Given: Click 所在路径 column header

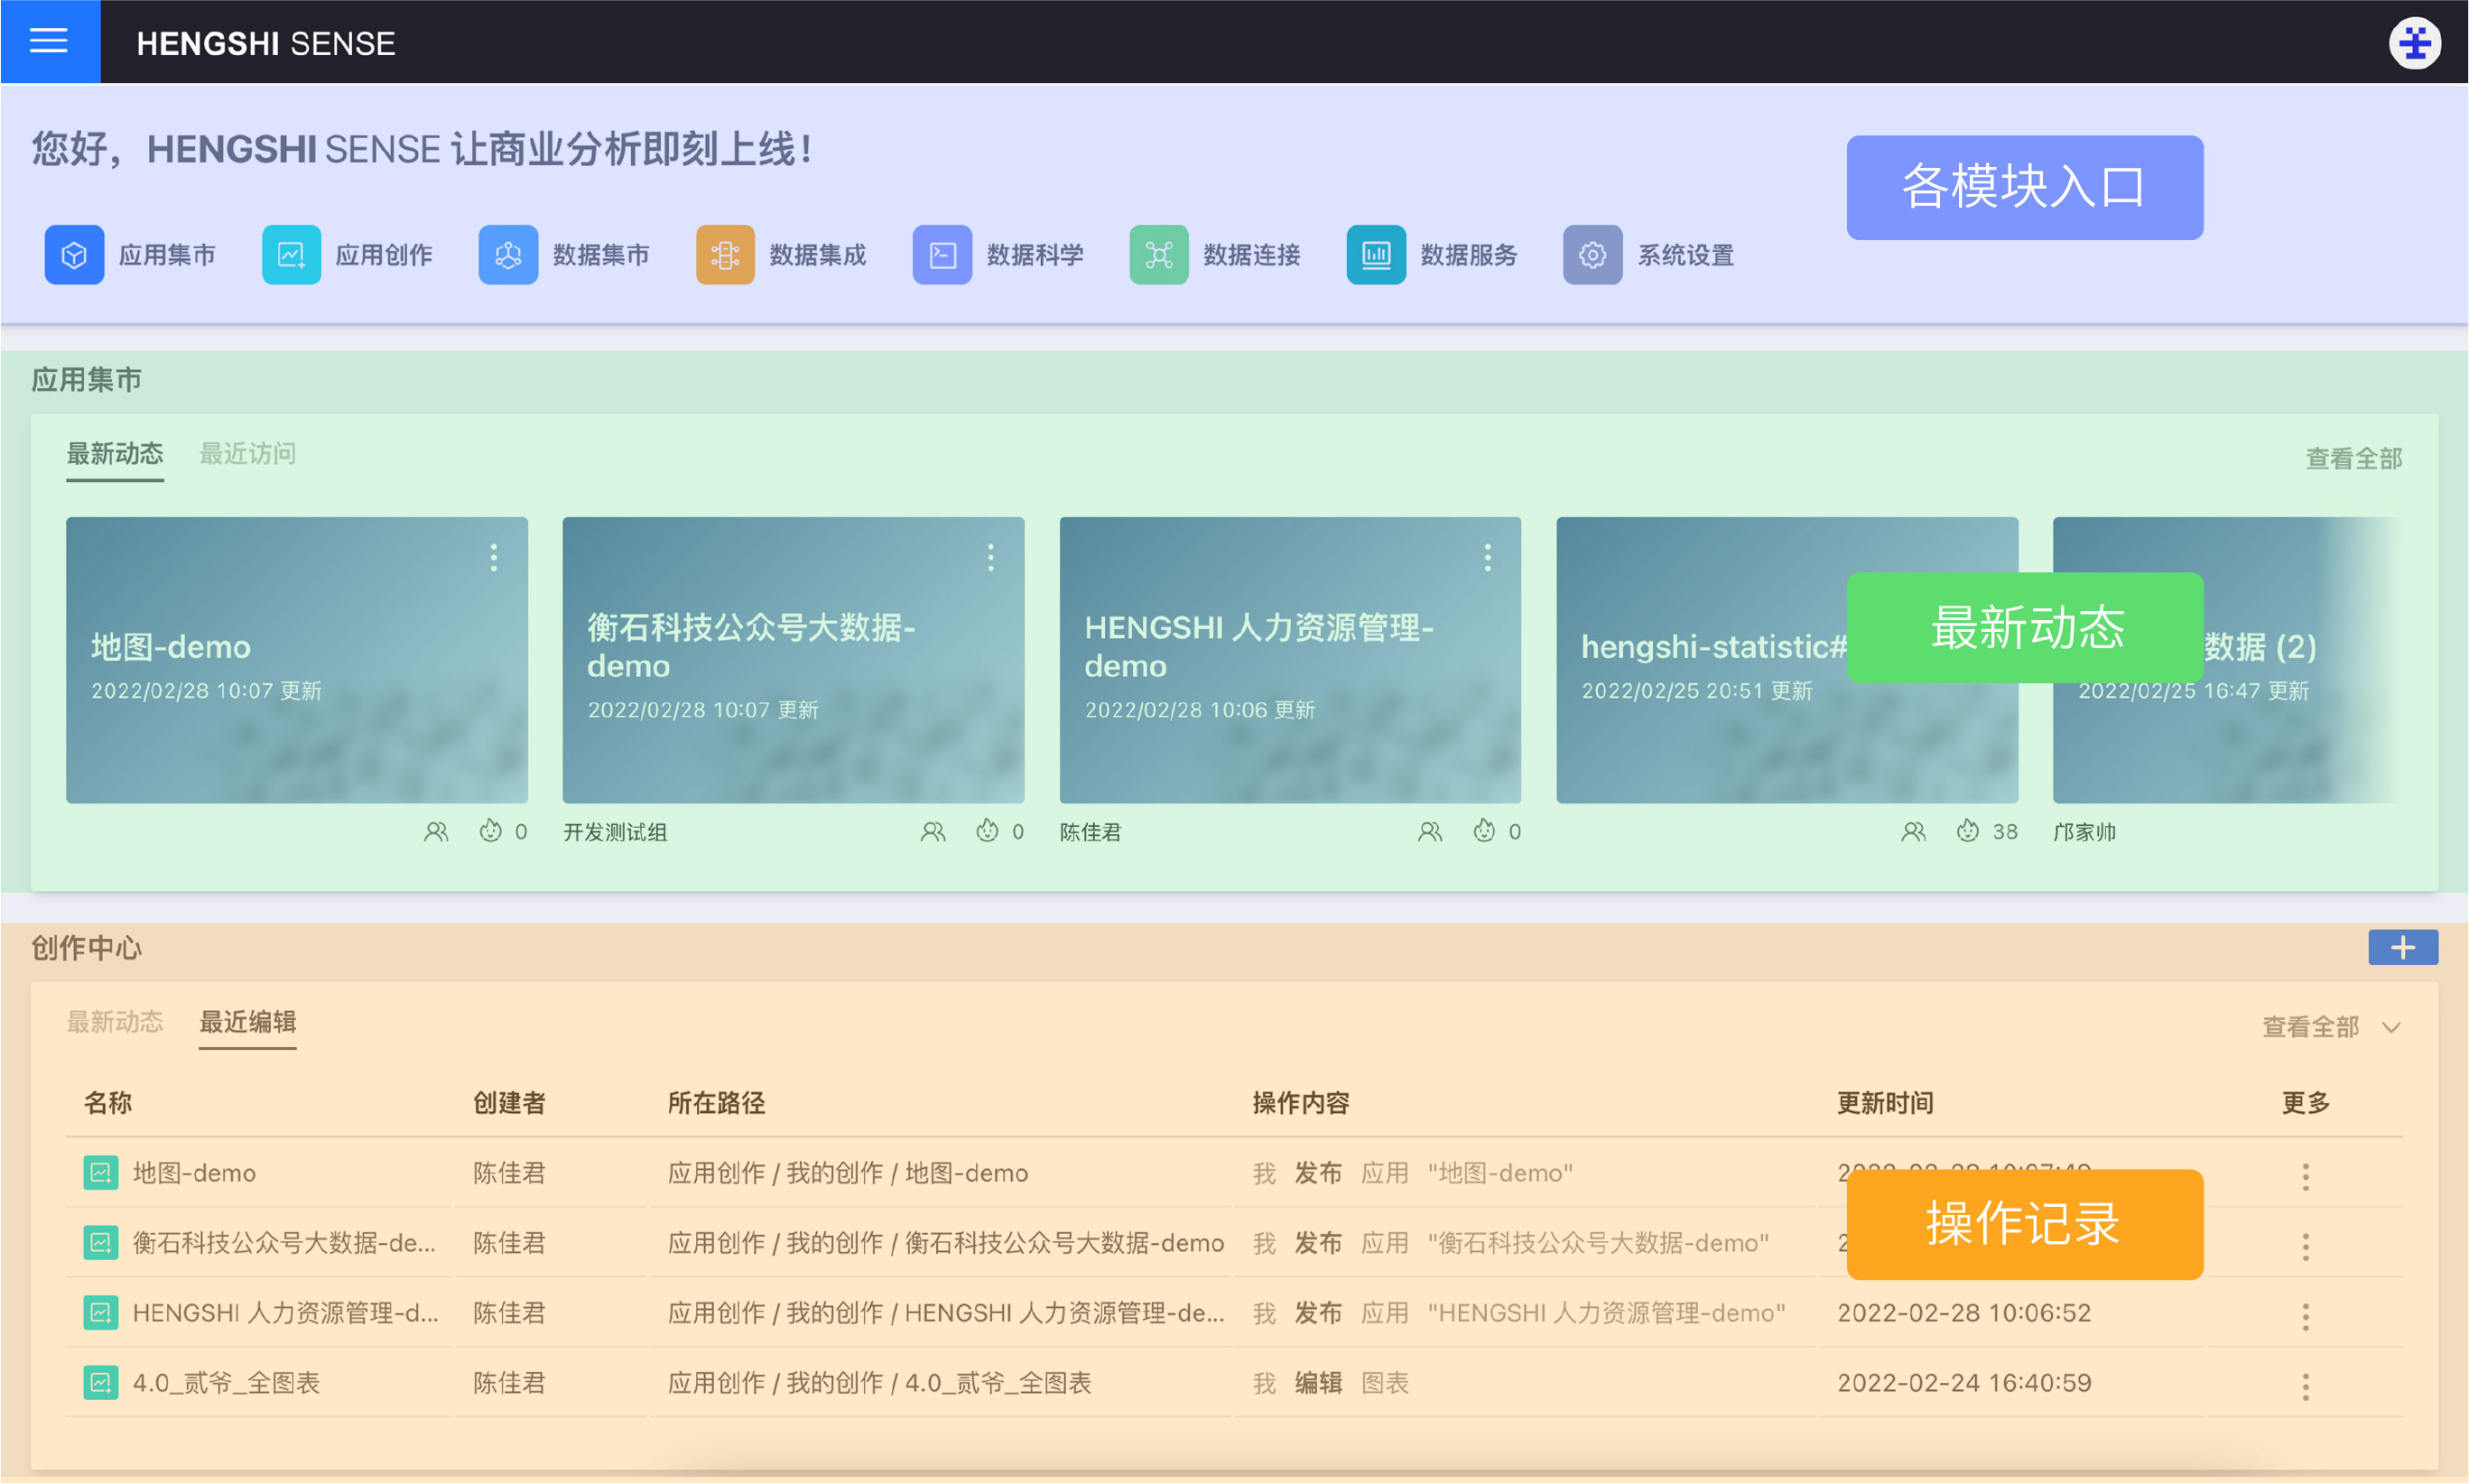Looking at the screenshot, I should click(716, 1103).
